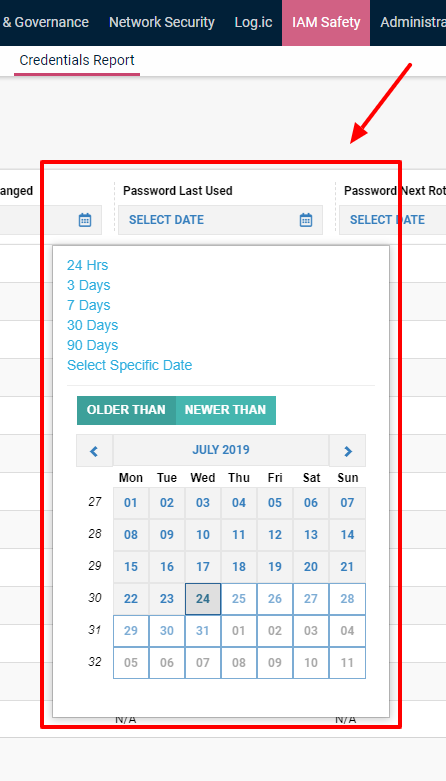Screen dimensions: 446x781
Task: Switch to NEWER THAN filter mode
Action: tap(225, 410)
